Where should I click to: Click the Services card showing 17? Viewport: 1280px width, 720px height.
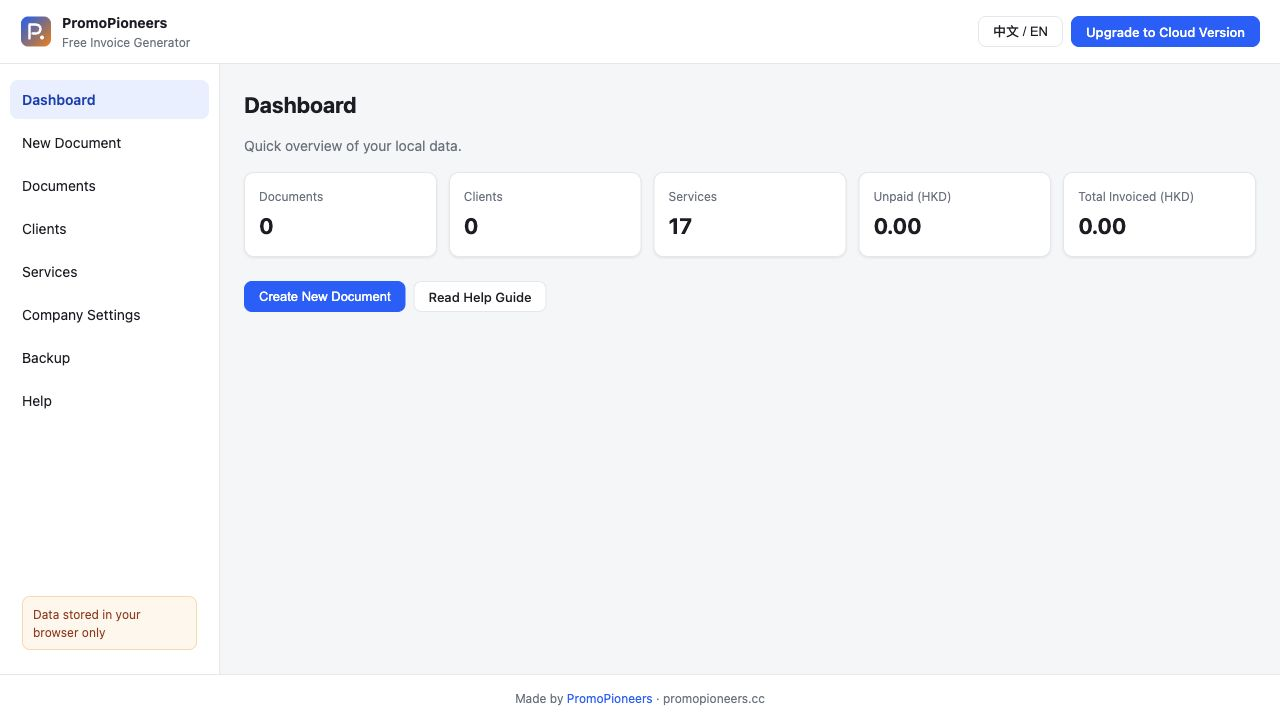(750, 215)
